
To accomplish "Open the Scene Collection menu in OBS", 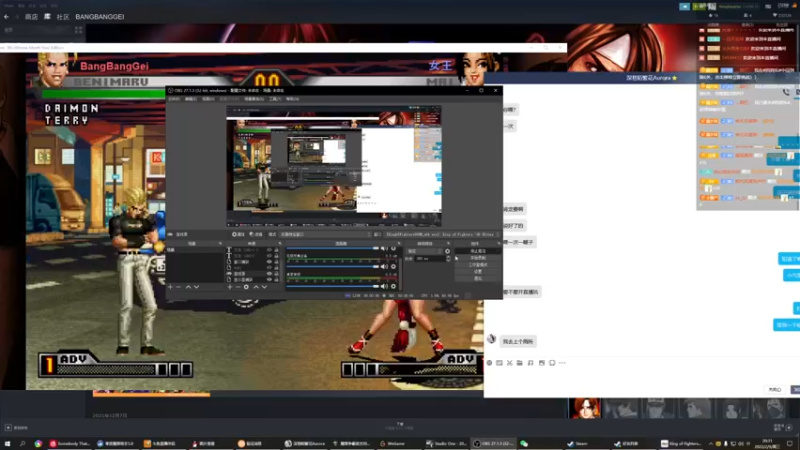I will tap(254, 98).
